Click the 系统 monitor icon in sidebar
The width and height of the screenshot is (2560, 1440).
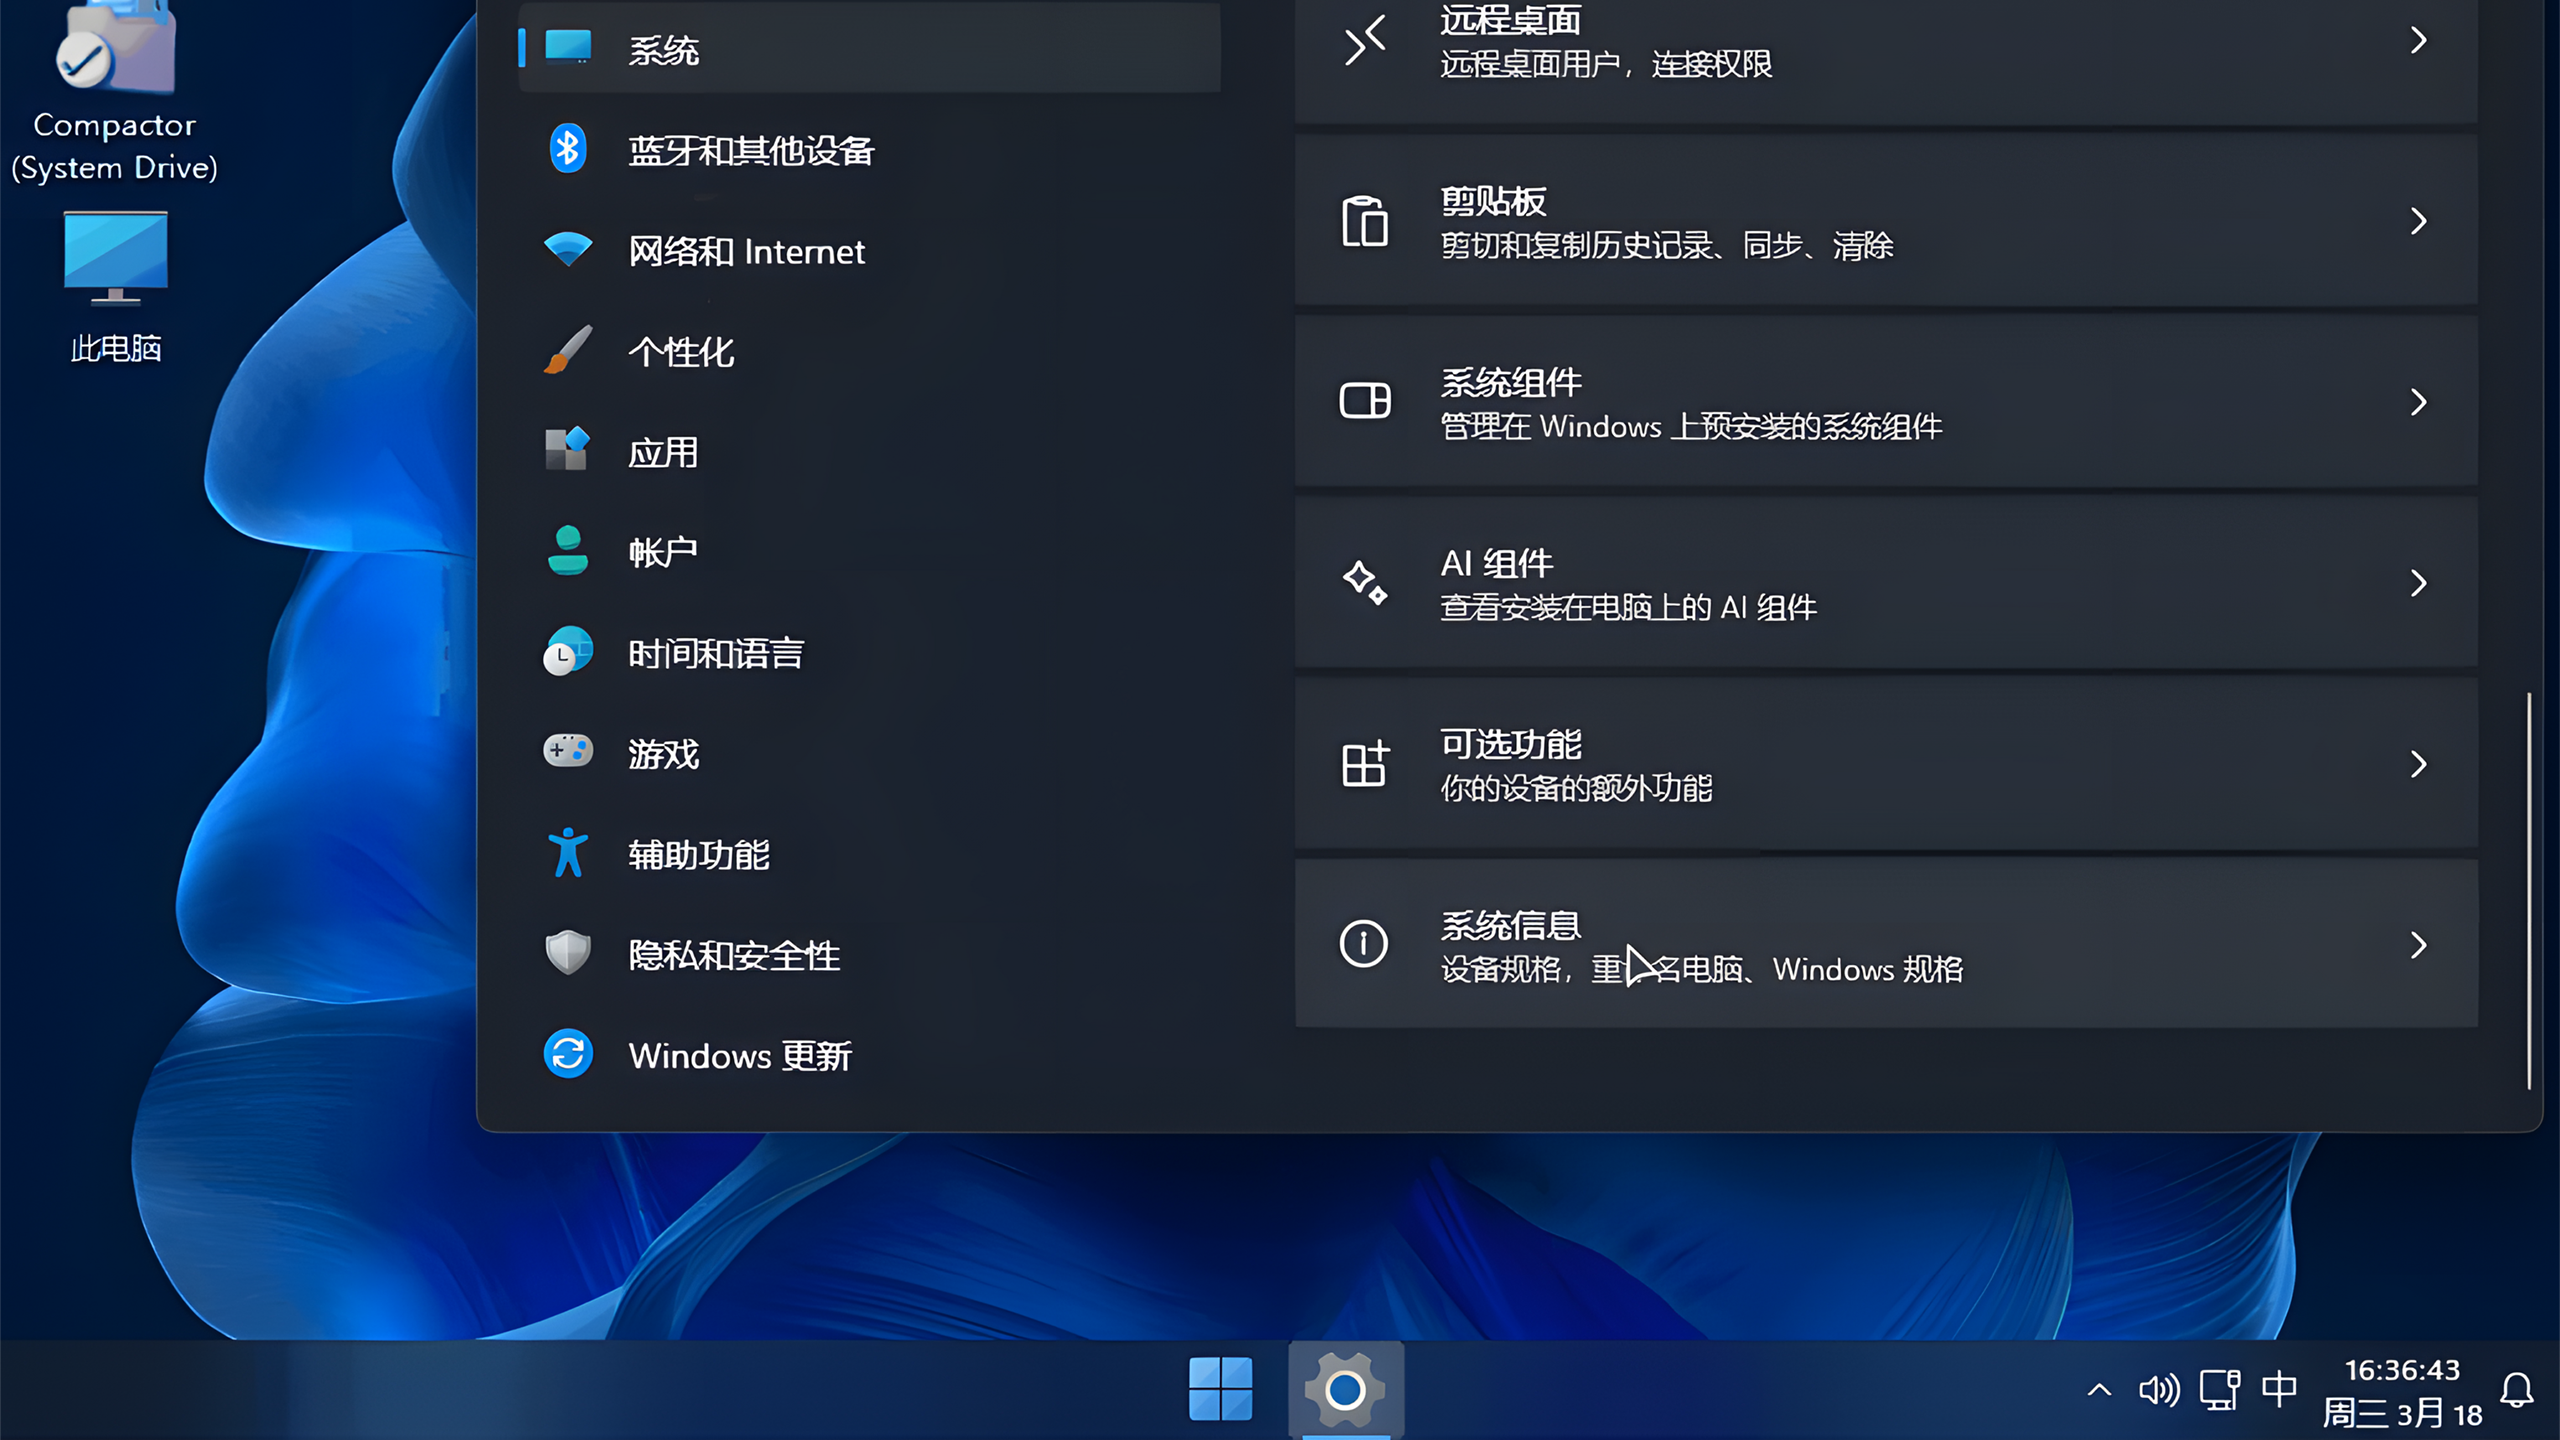coord(568,47)
